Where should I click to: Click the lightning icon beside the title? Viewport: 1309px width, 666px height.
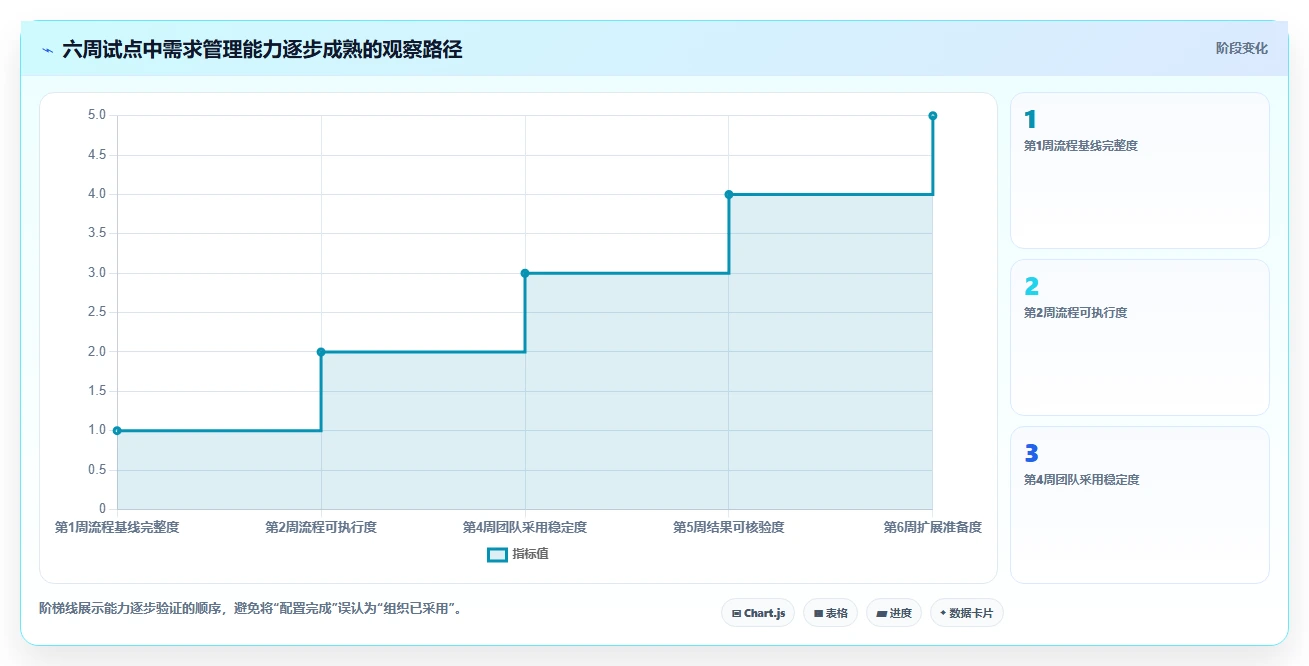47,49
